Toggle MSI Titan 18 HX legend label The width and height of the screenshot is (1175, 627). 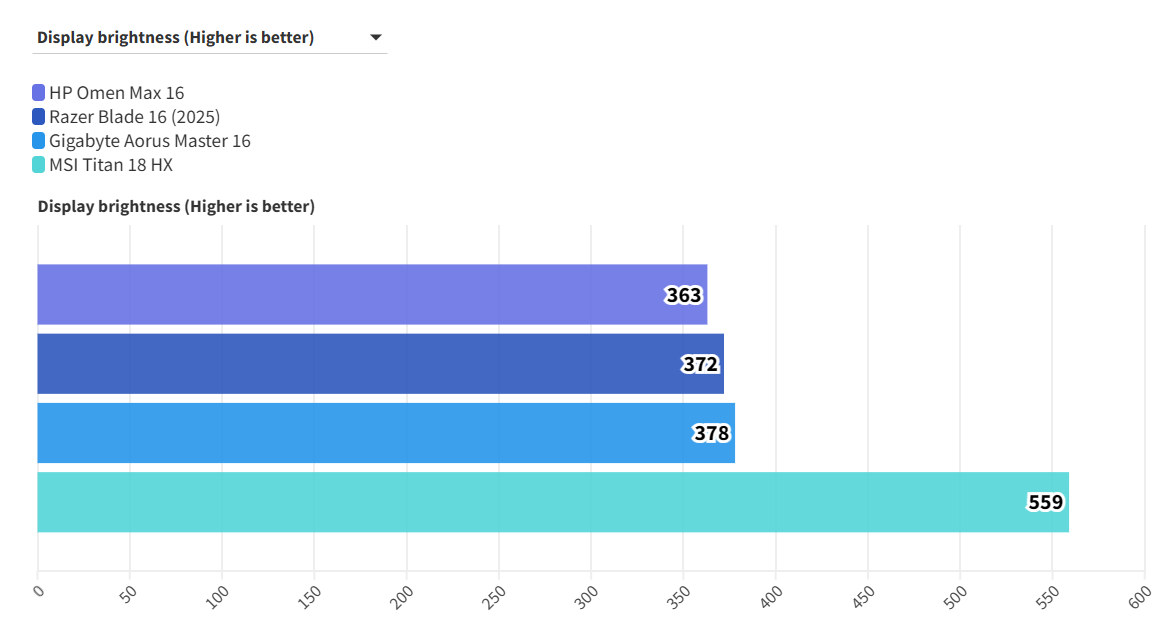tap(110, 165)
